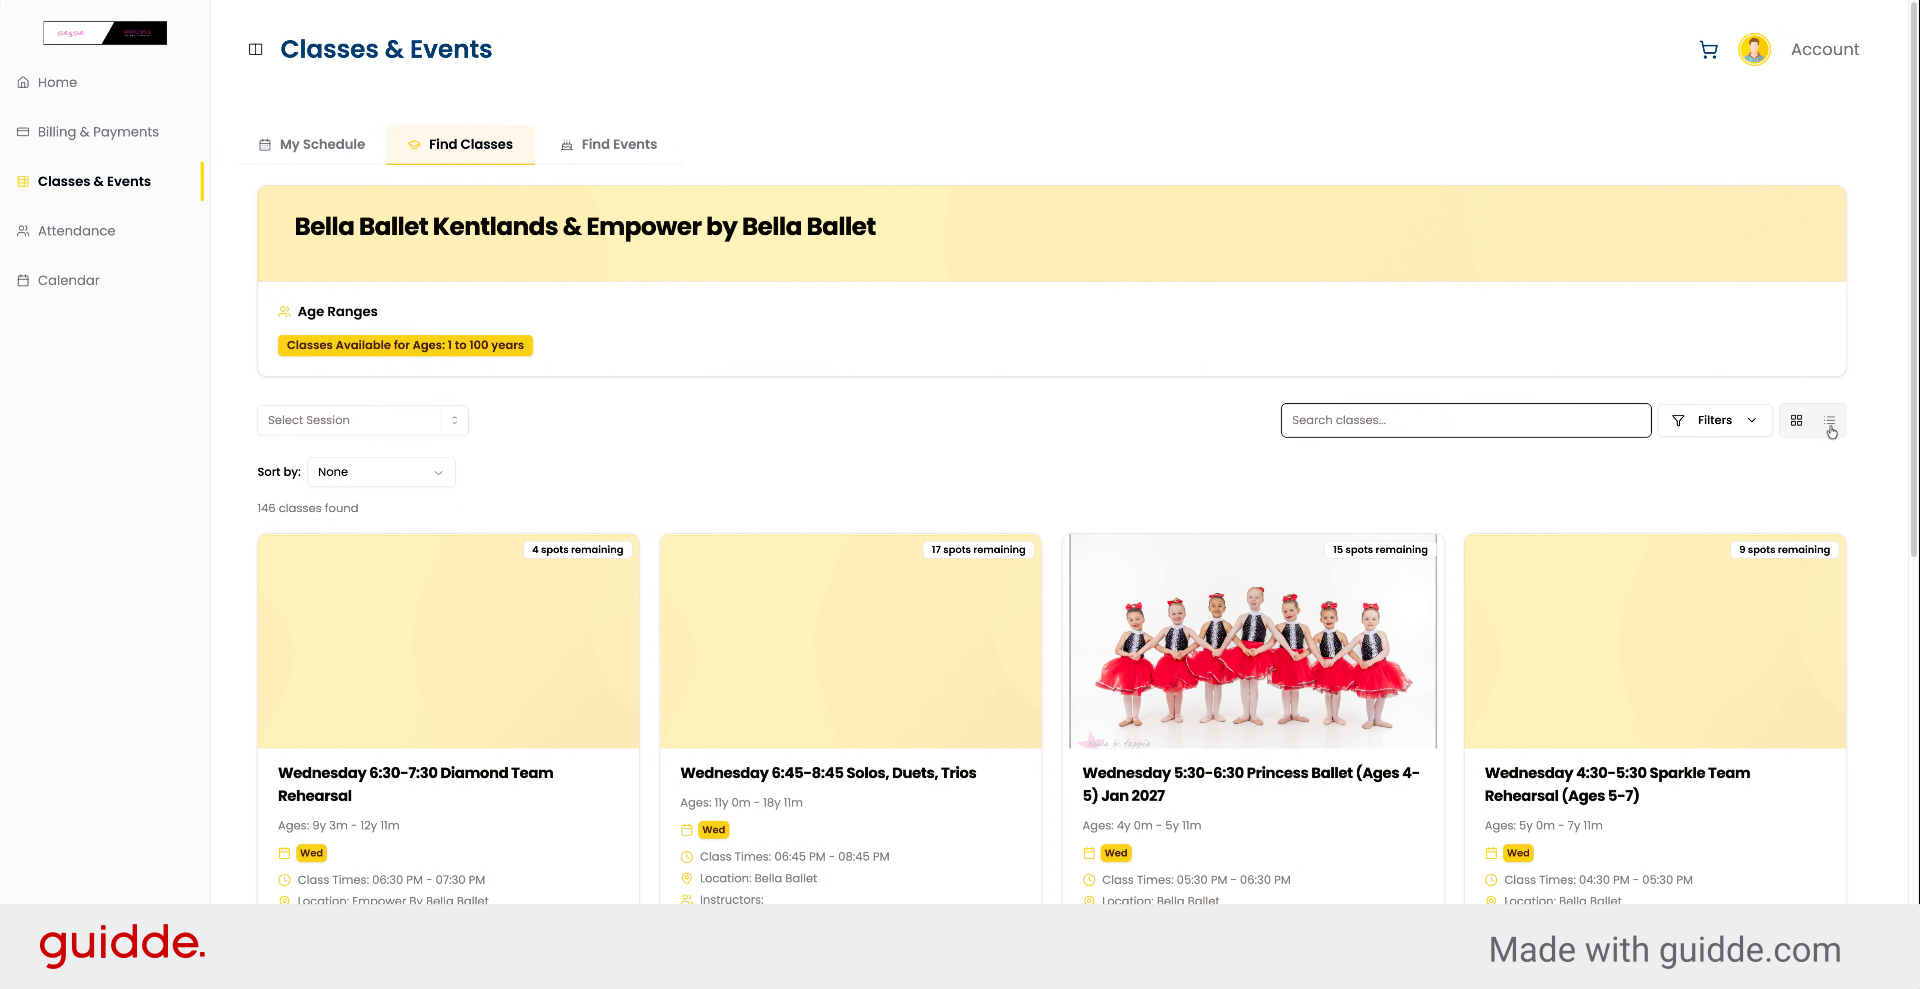Click the page scrollbar thumb

point(1914,280)
